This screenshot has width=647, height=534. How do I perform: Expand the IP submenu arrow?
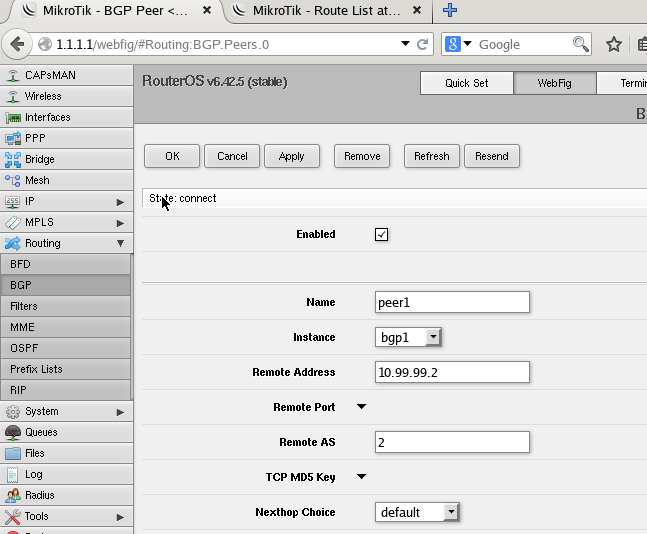120,202
